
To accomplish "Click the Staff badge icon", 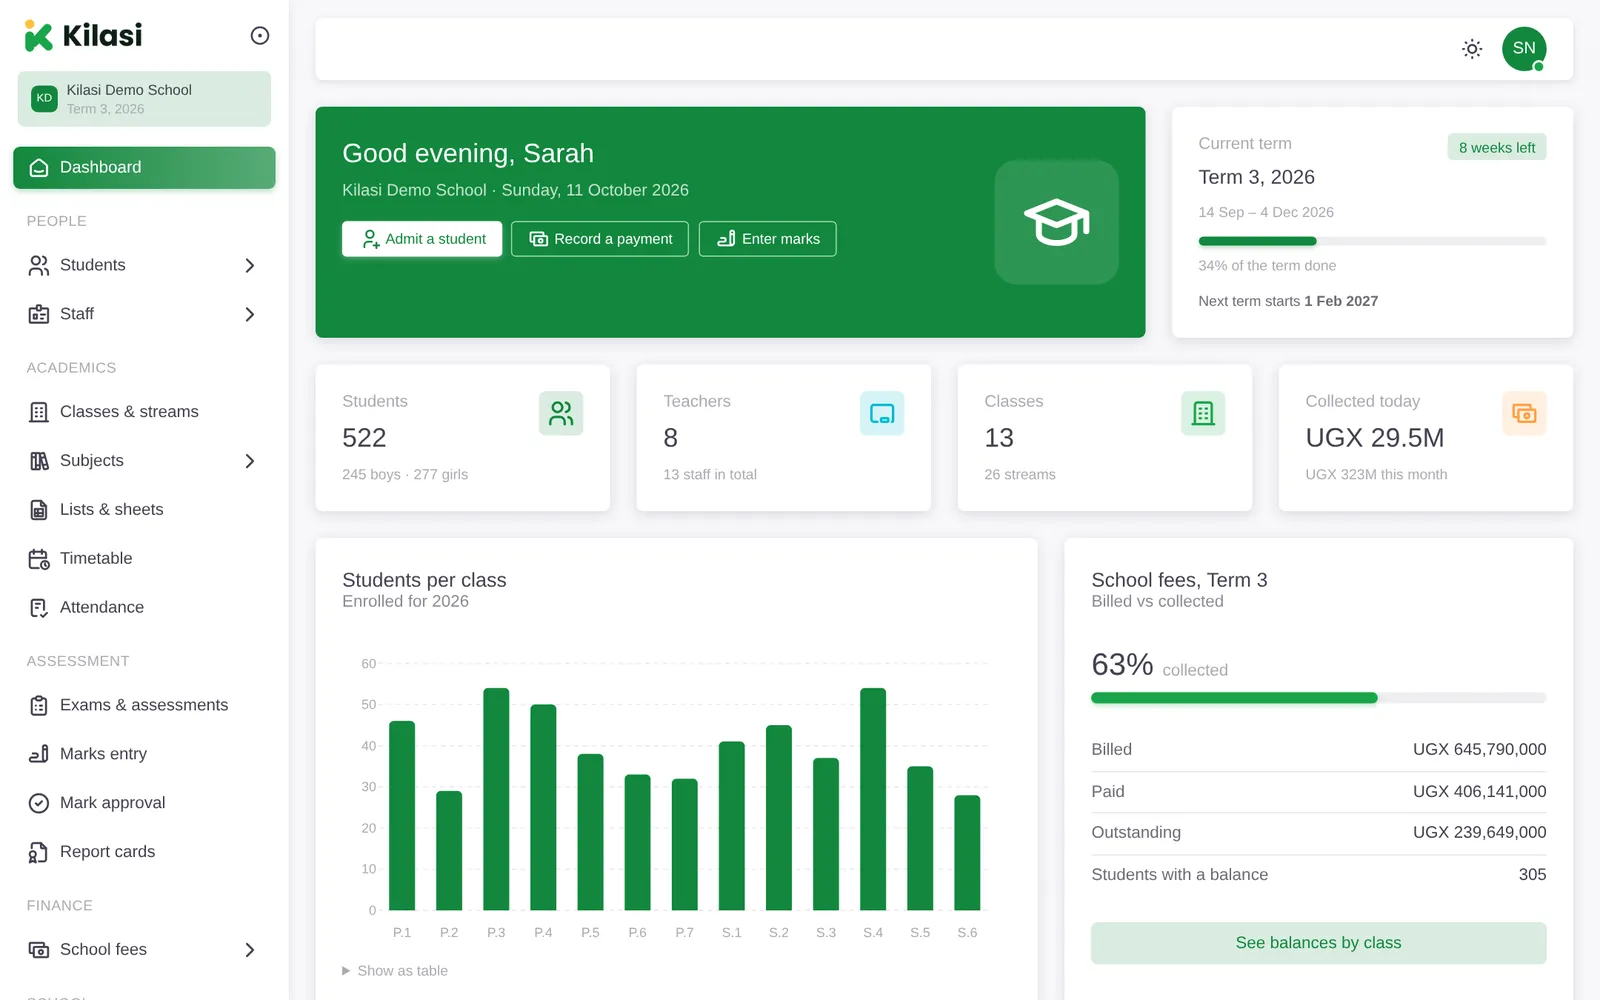I will click(39, 314).
